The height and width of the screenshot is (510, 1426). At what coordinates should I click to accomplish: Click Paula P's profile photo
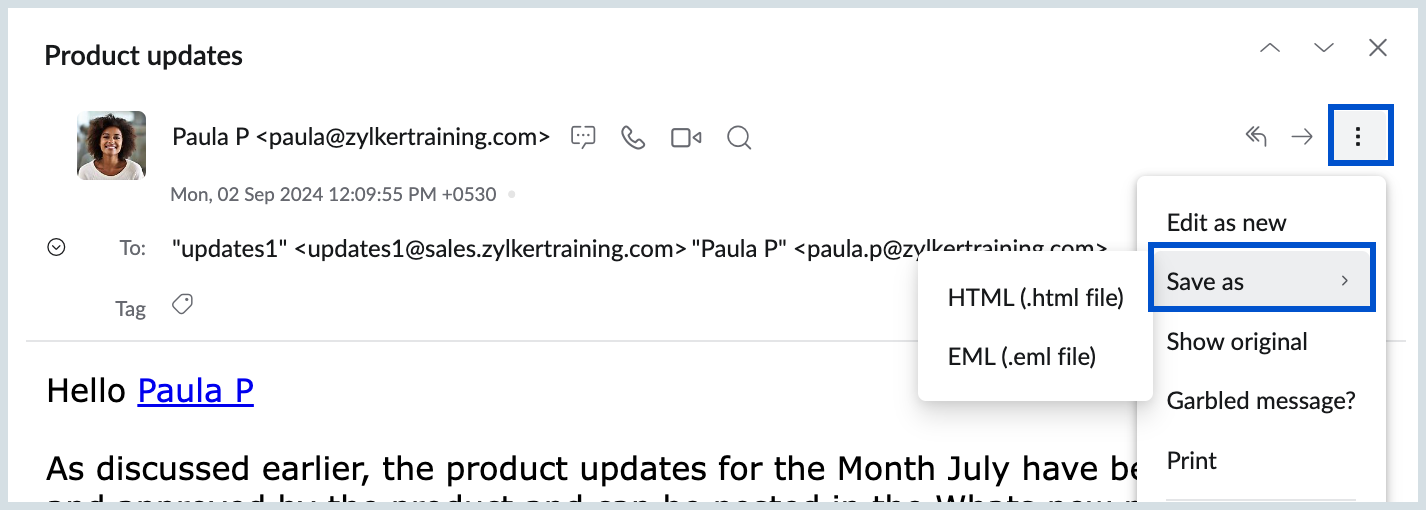pyautogui.click(x=112, y=145)
